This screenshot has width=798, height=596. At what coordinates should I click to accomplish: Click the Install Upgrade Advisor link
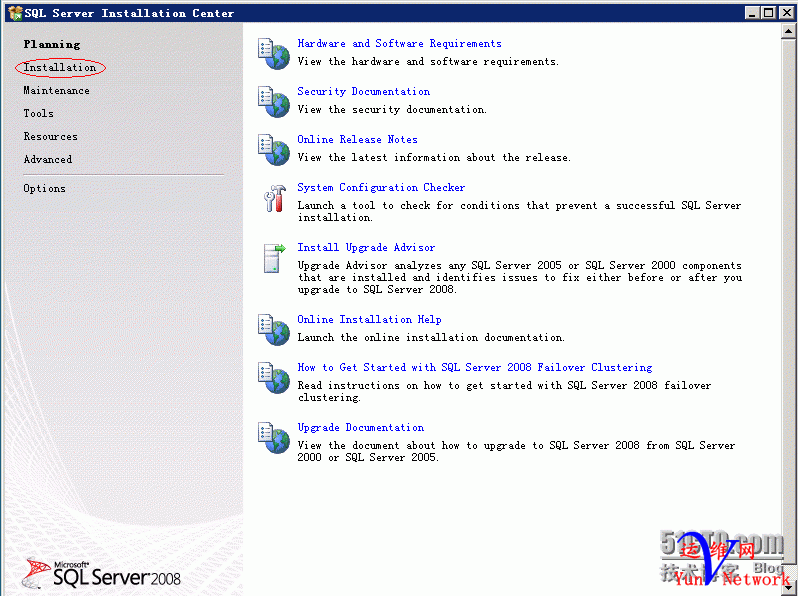pyautogui.click(x=366, y=247)
